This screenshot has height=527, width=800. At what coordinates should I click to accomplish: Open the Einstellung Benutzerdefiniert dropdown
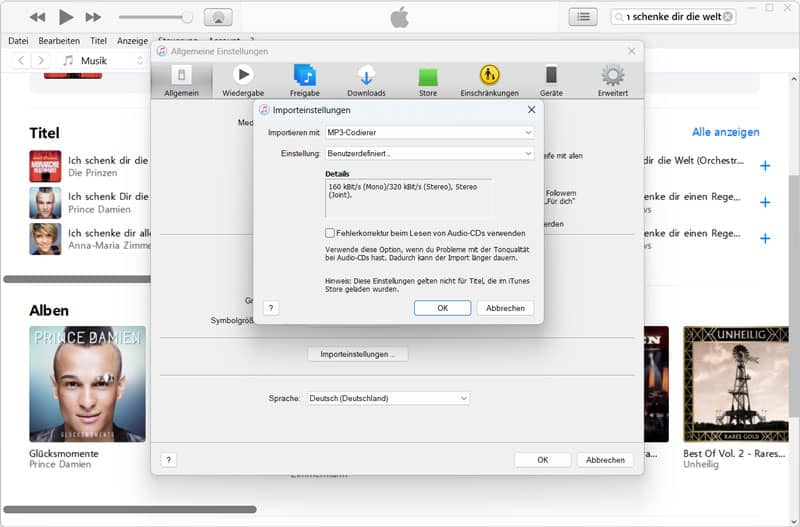[x=430, y=154]
